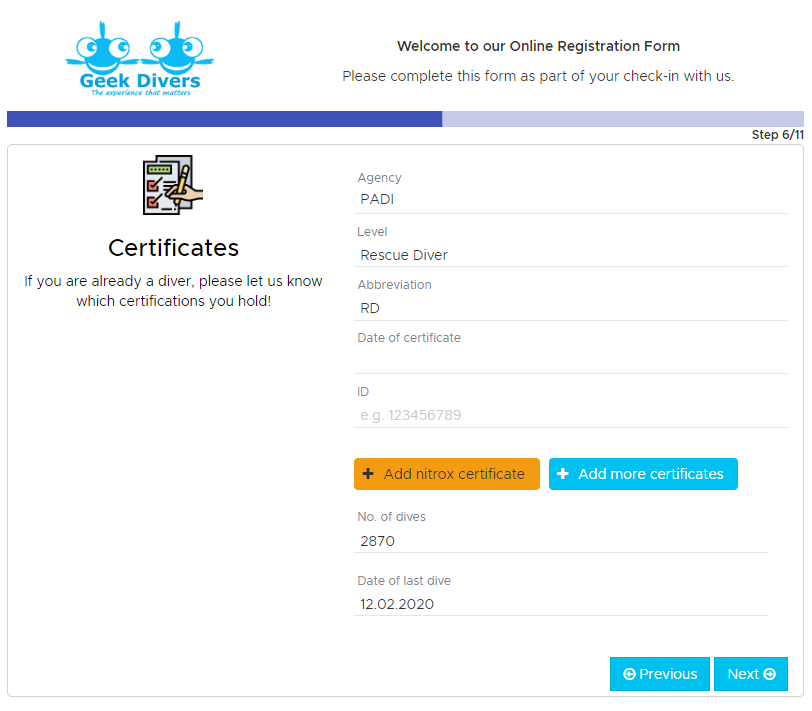
Task: Click the Step 6/11 indicator
Action: click(778, 135)
